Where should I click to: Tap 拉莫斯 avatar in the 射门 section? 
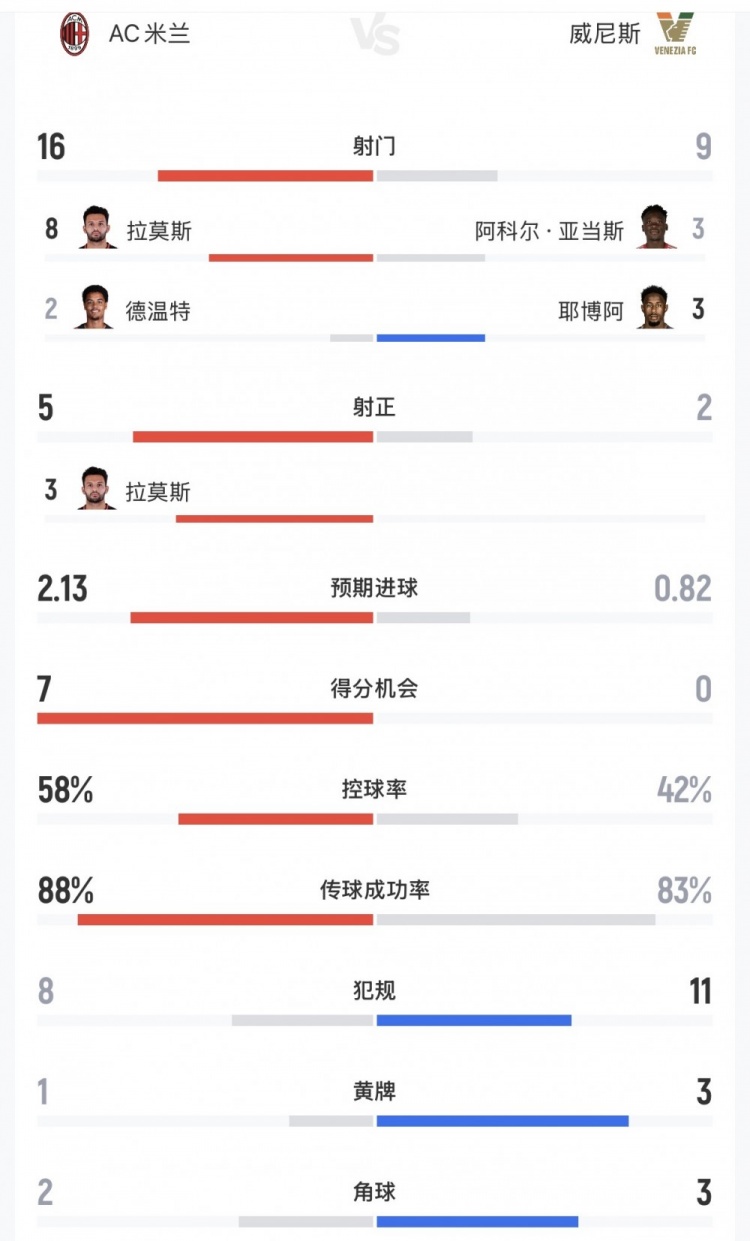point(97,229)
